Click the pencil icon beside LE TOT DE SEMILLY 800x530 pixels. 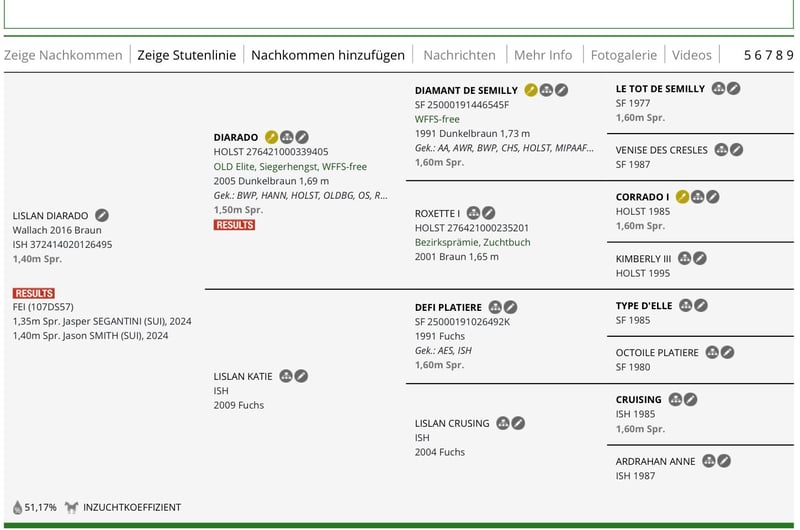tap(734, 89)
